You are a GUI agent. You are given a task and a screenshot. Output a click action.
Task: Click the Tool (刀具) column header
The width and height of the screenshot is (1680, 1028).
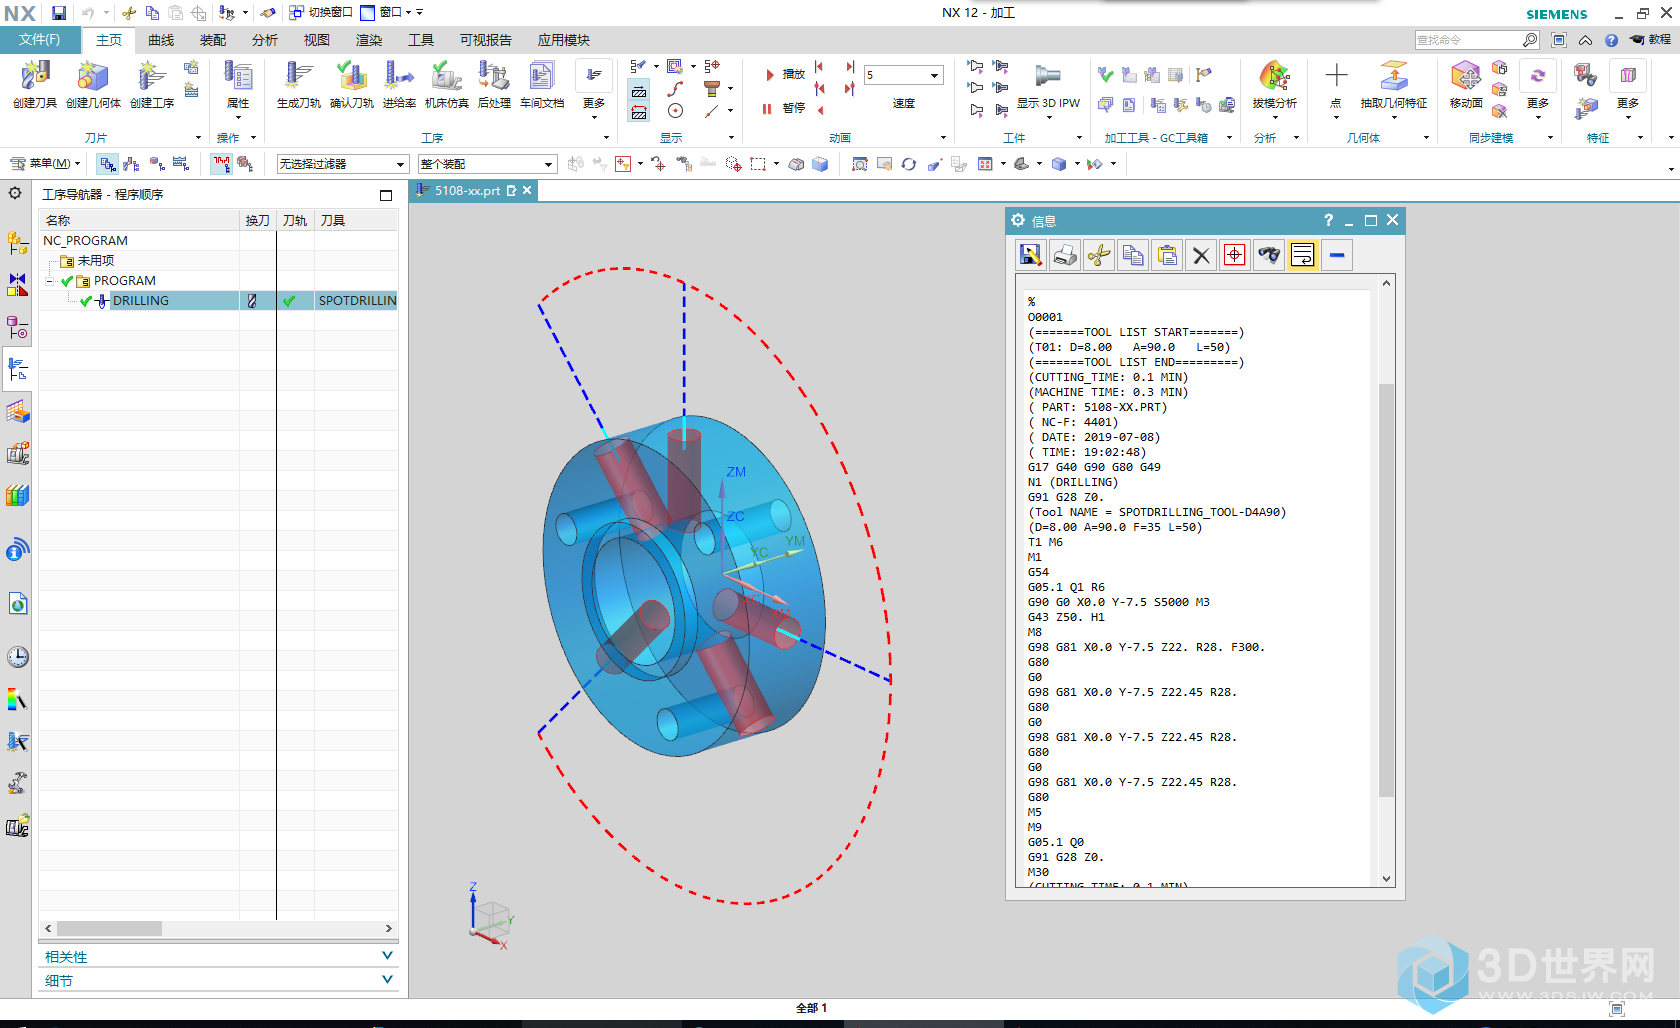click(x=356, y=220)
